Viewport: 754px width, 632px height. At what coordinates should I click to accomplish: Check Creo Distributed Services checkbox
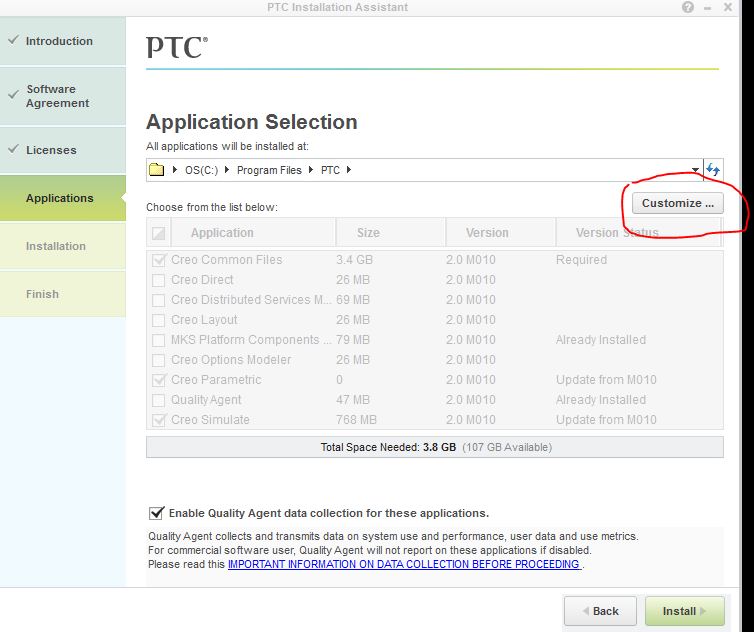pyautogui.click(x=158, y=300)
